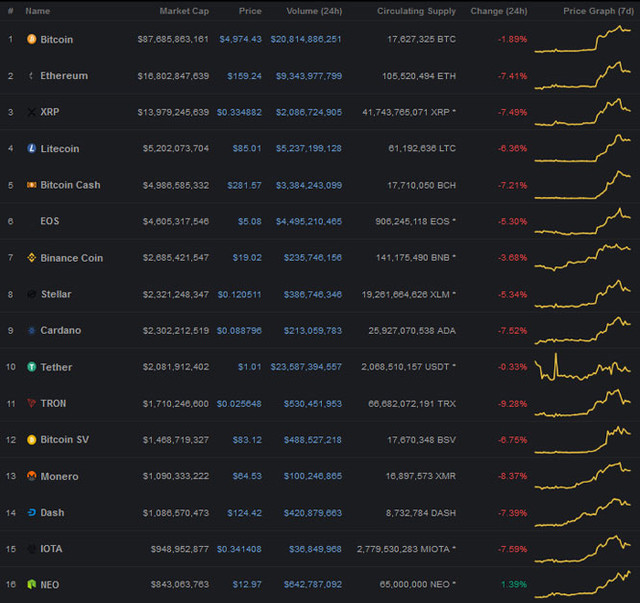Open Ethereum 7-day price graph
Viewport: 640px width, 603px height.
click(x=583, y=76)
